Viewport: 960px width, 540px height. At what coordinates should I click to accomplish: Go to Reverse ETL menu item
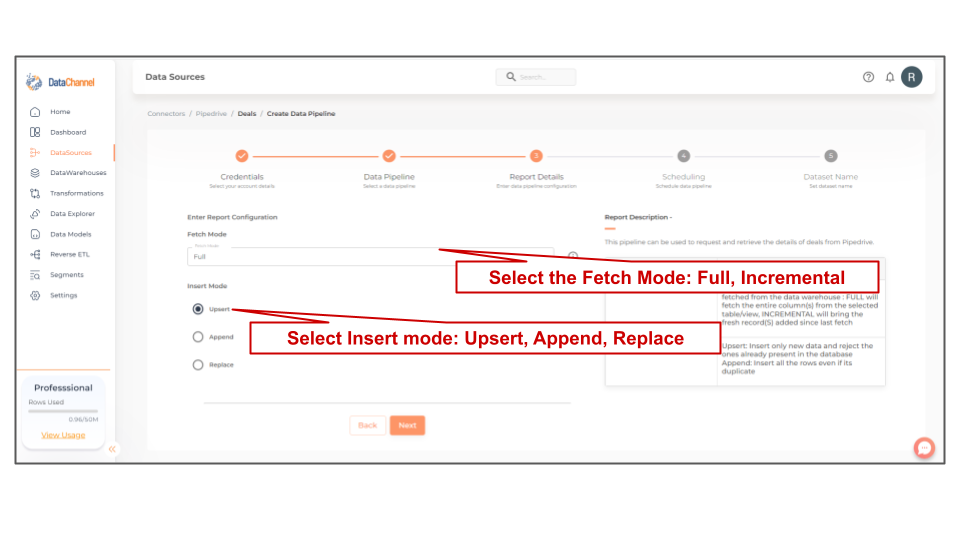pos(70,254)
